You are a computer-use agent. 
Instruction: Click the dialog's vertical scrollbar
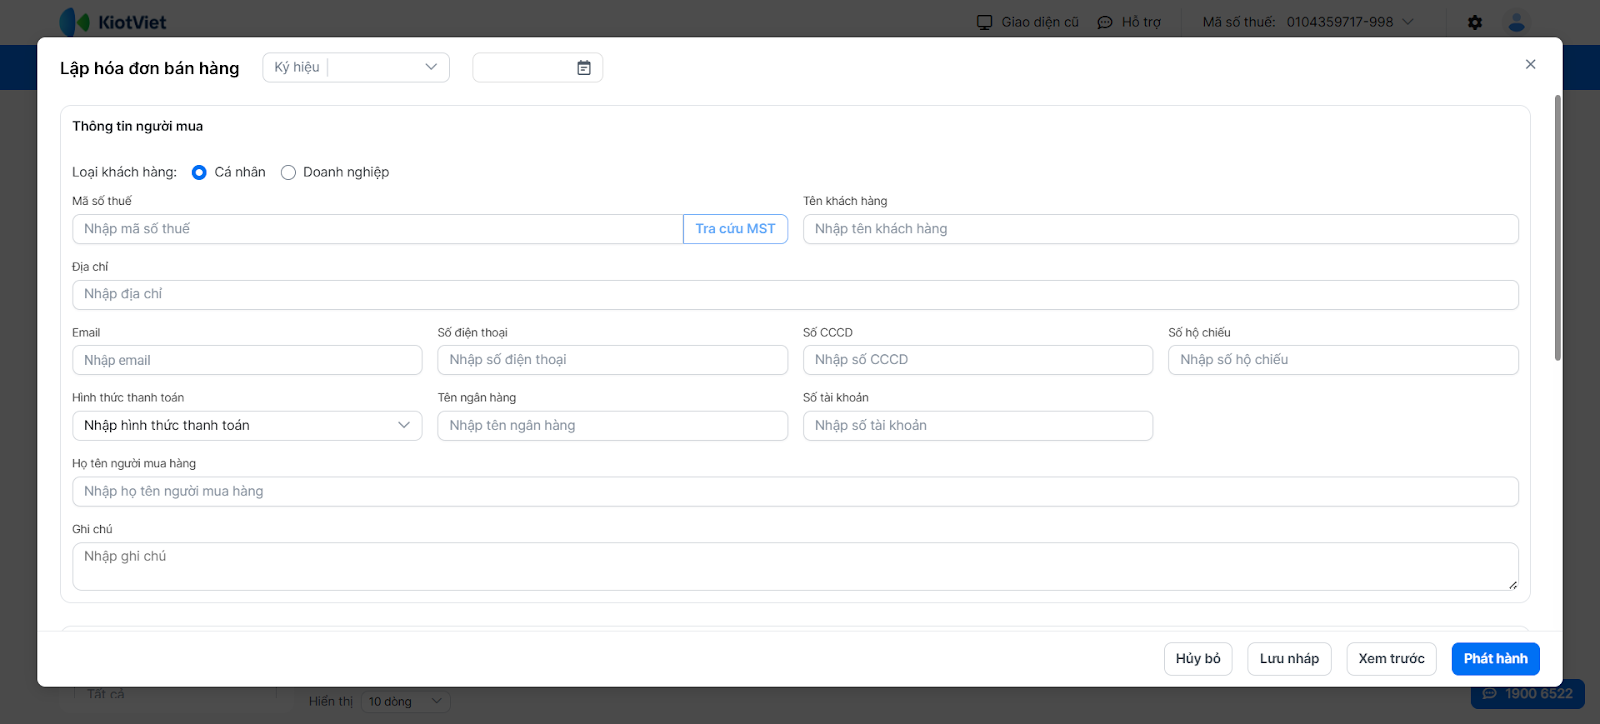(x=1557, y=230)
